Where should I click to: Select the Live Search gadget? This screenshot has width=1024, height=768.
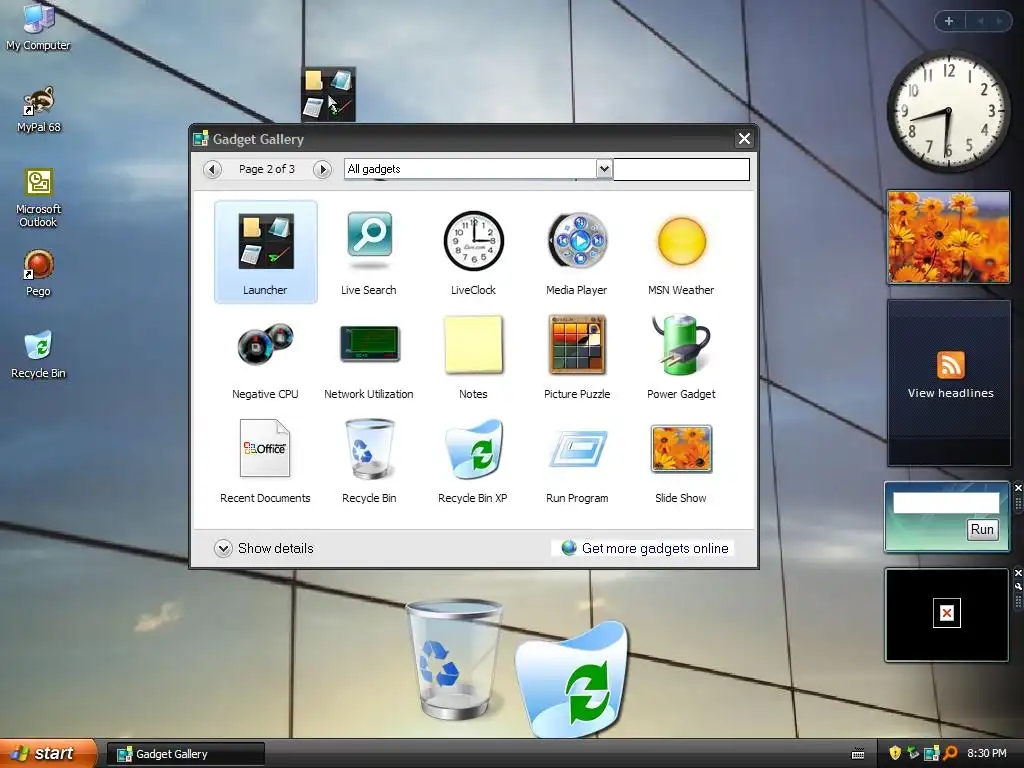click(x=369, y=252)
